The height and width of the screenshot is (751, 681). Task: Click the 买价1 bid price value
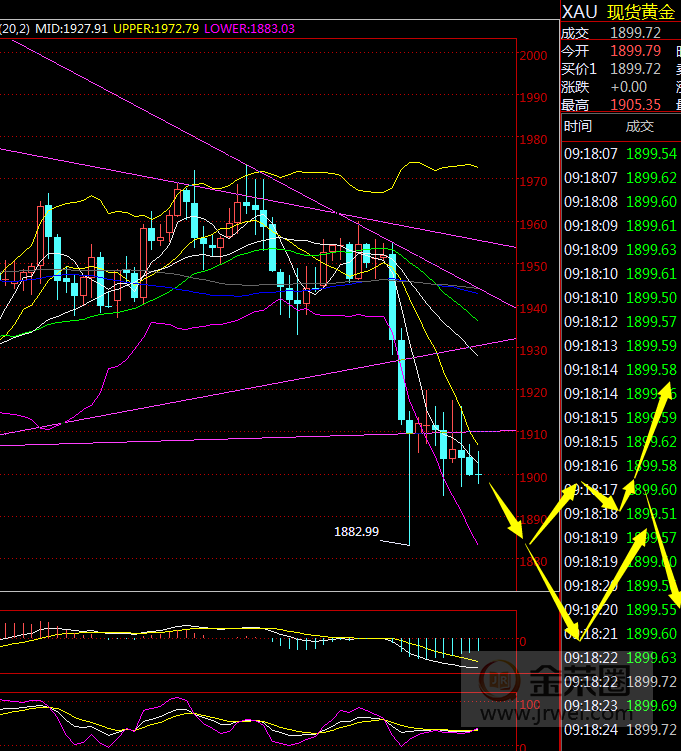click(x=635, y=68)
